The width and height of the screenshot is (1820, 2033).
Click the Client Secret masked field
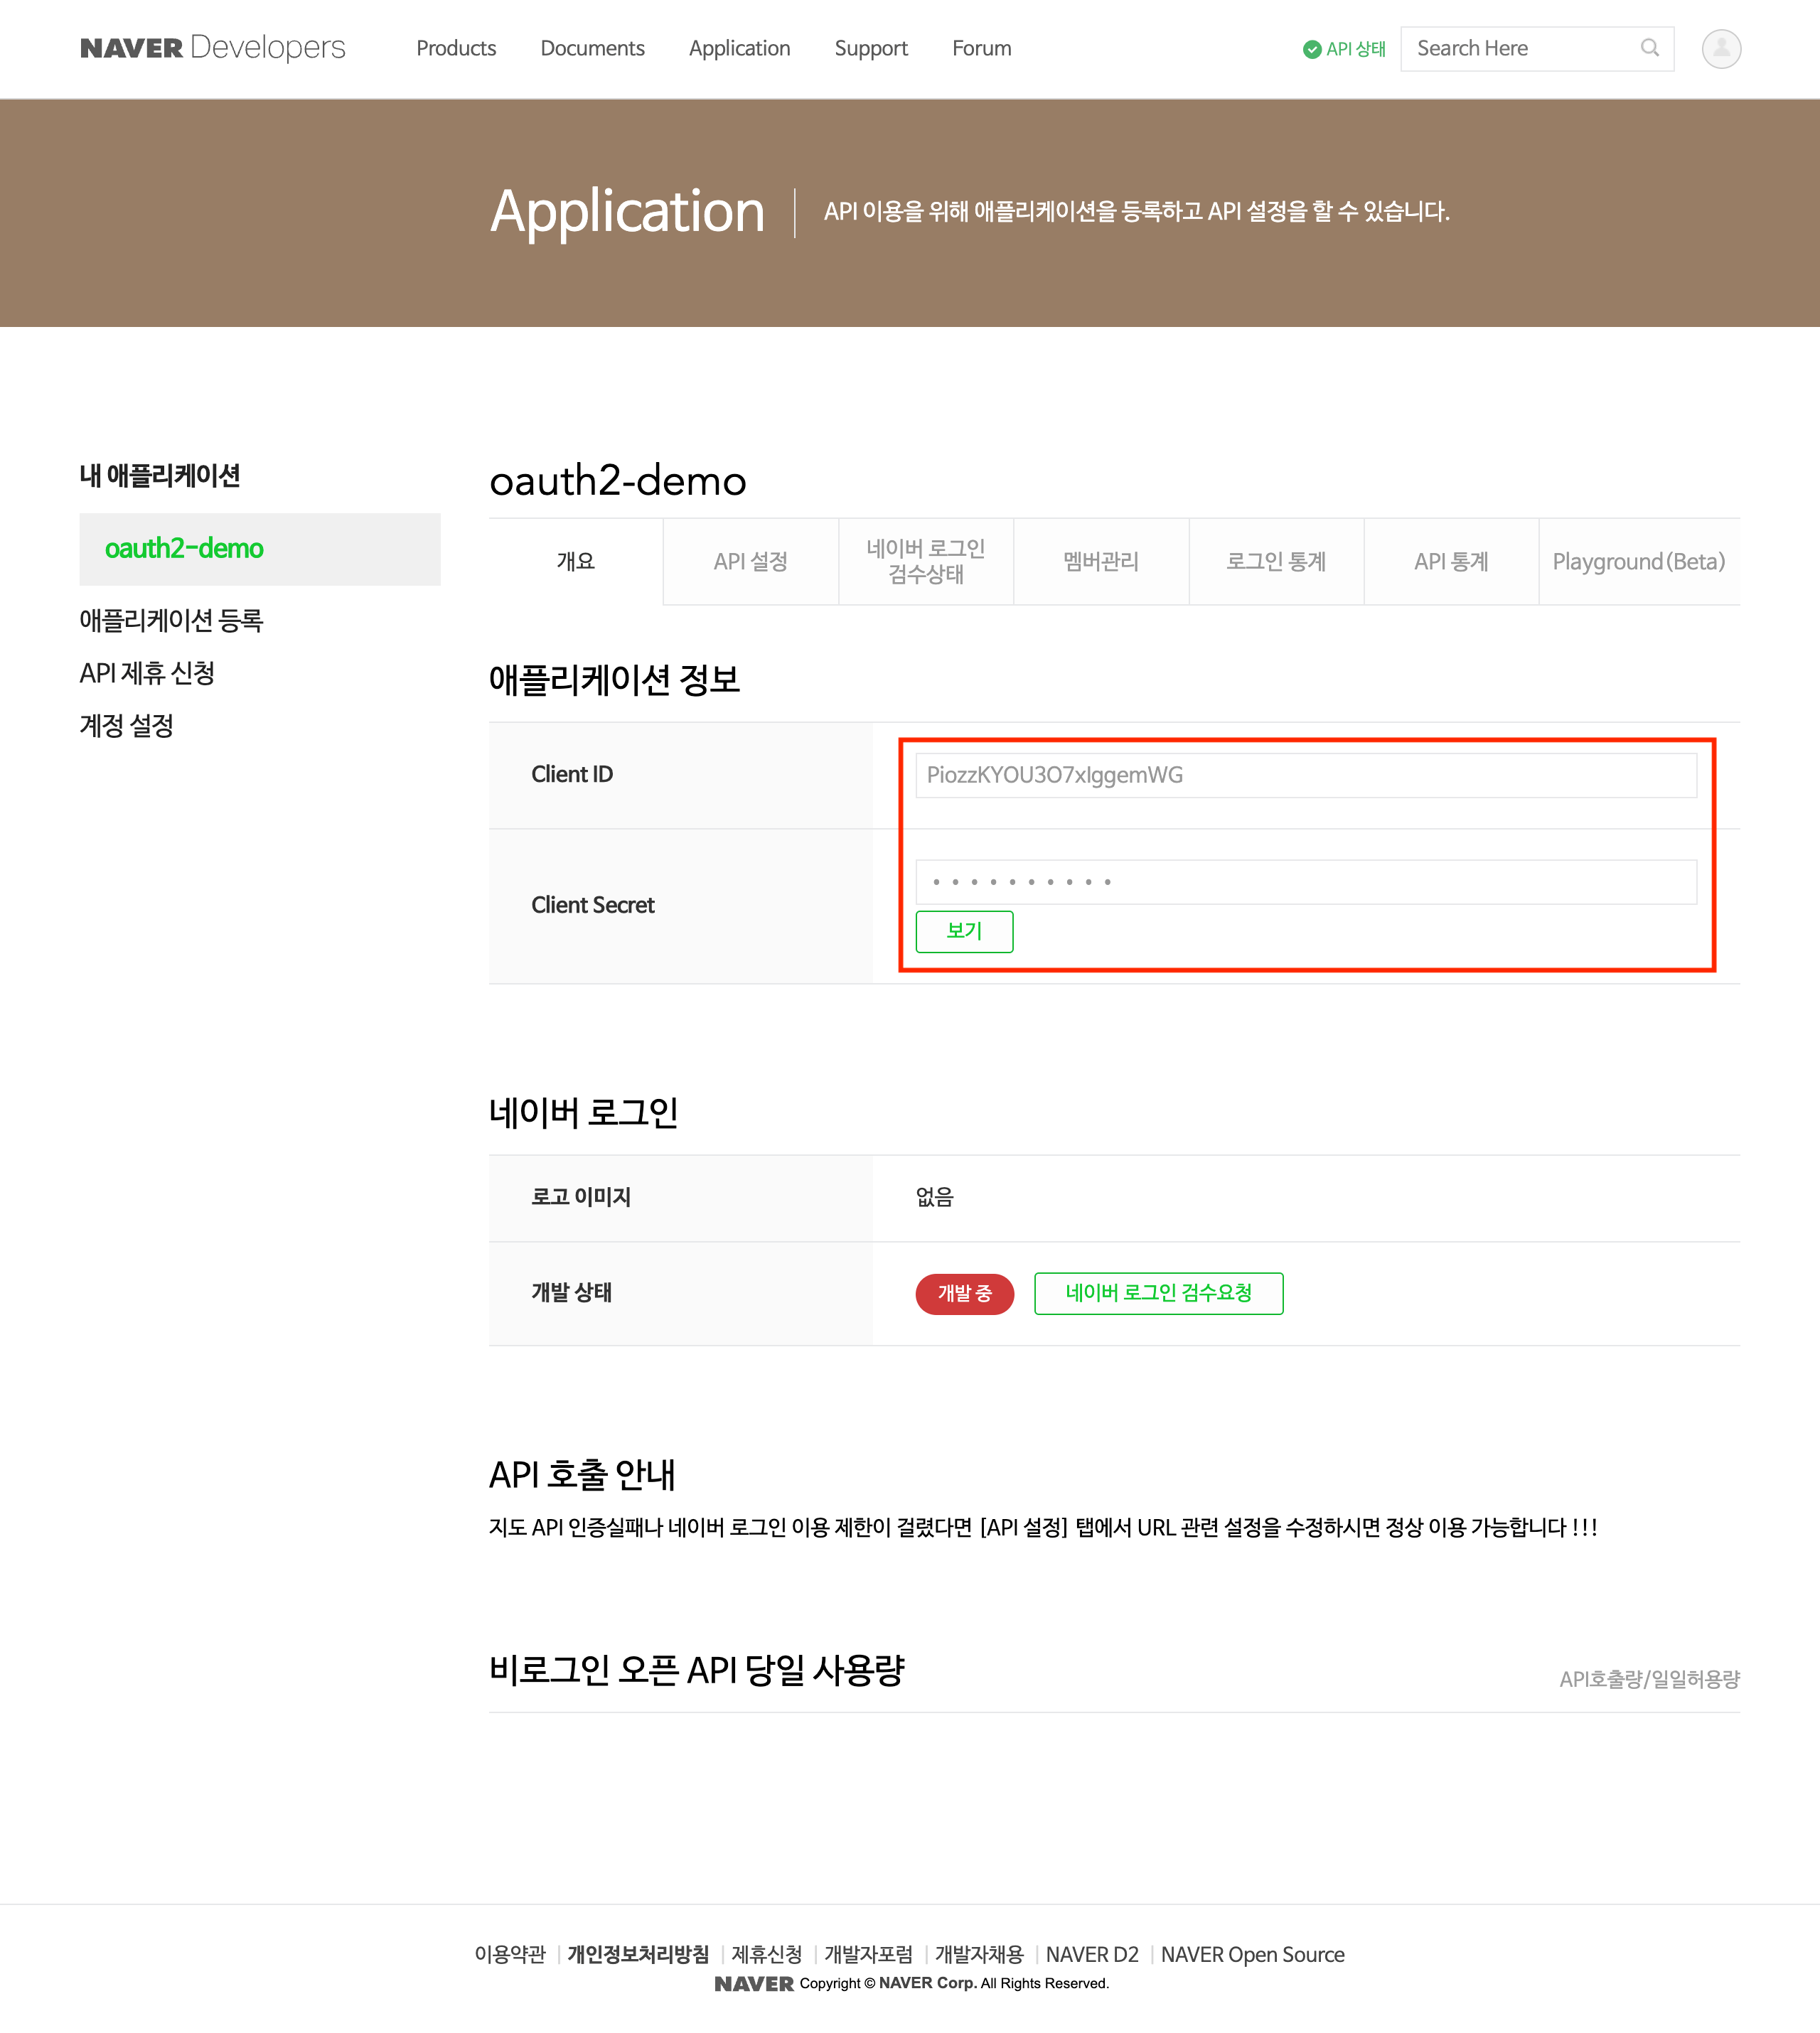click(x=1306, y=882)
